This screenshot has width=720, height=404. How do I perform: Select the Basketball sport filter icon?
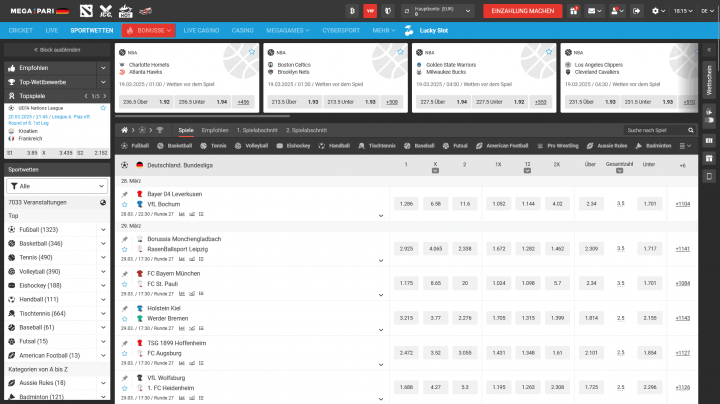160,146
